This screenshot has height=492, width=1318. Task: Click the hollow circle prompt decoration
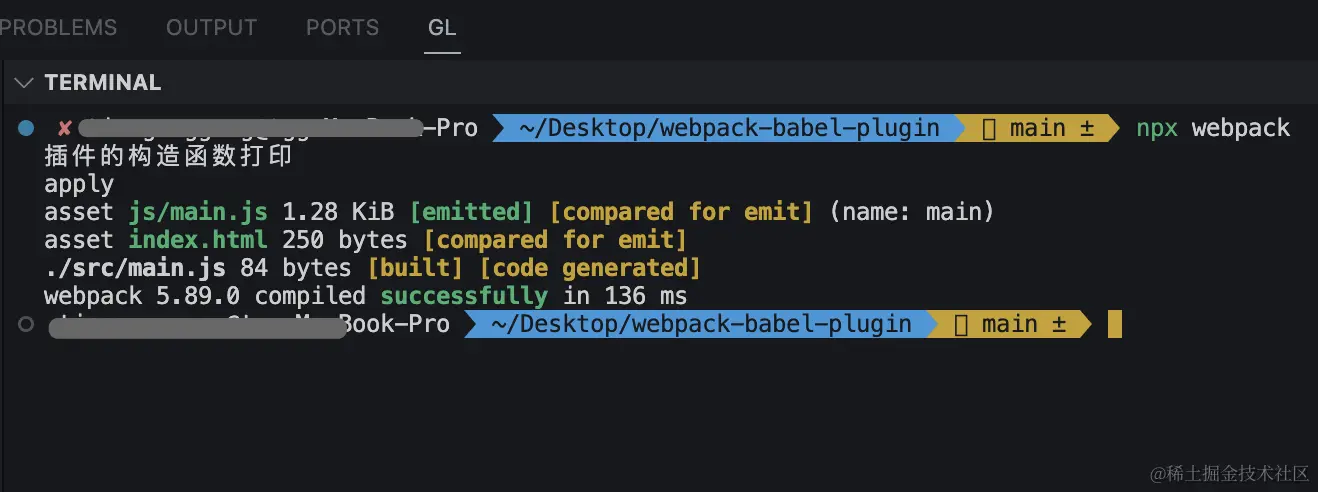point(27,324)
